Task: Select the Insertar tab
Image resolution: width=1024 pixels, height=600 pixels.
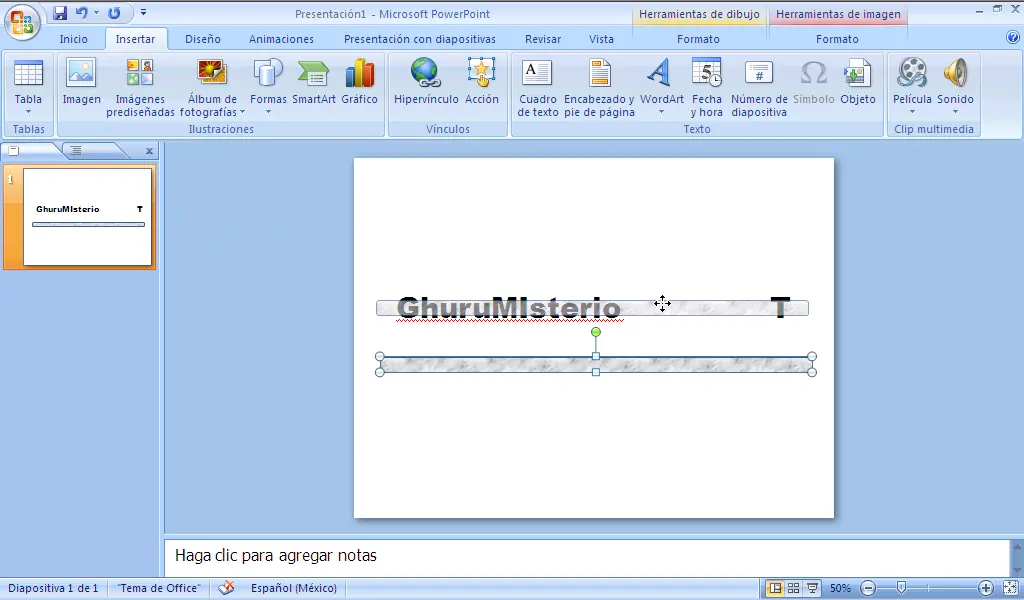Action: point(135,39)
